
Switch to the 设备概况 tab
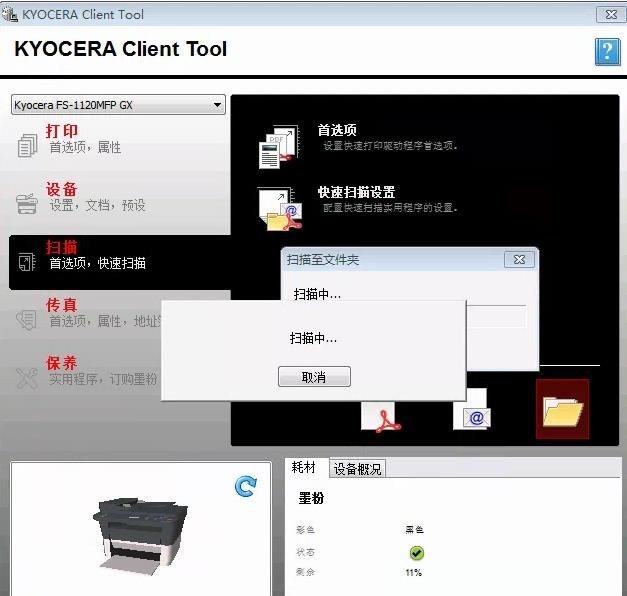pos(357,469)
